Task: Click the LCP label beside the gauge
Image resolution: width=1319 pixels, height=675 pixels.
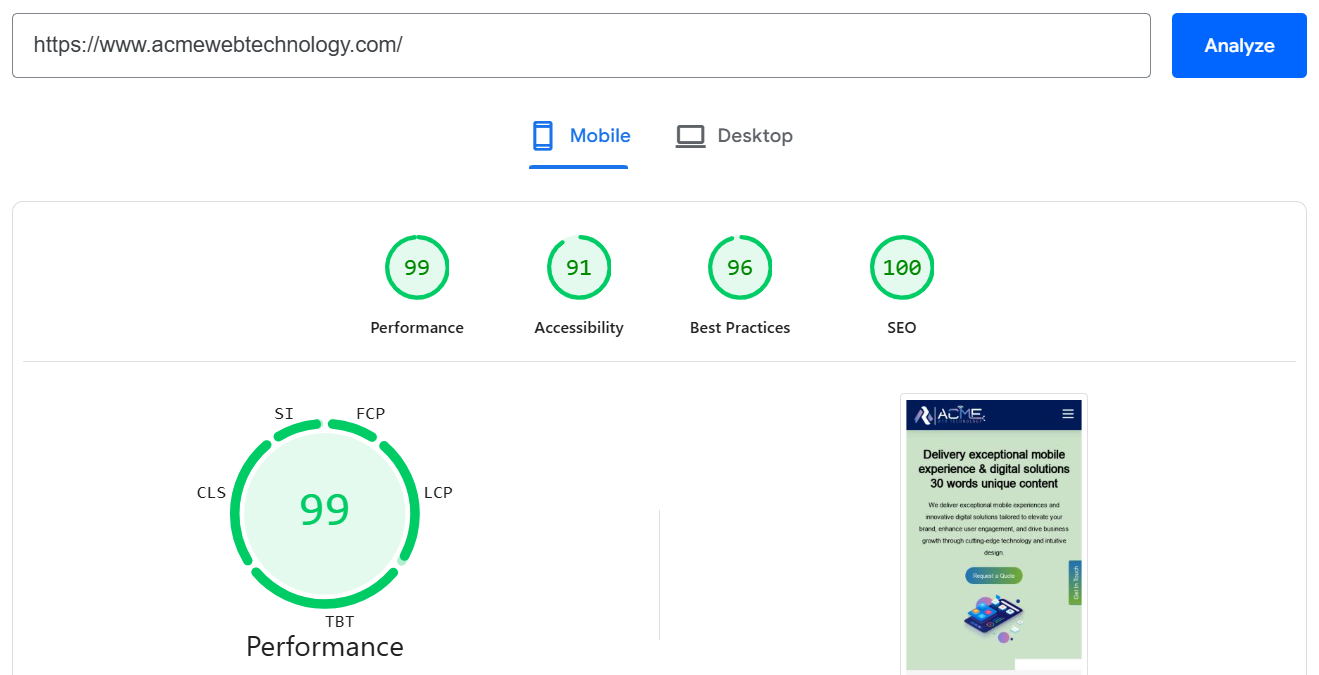Action: (438, 492)
